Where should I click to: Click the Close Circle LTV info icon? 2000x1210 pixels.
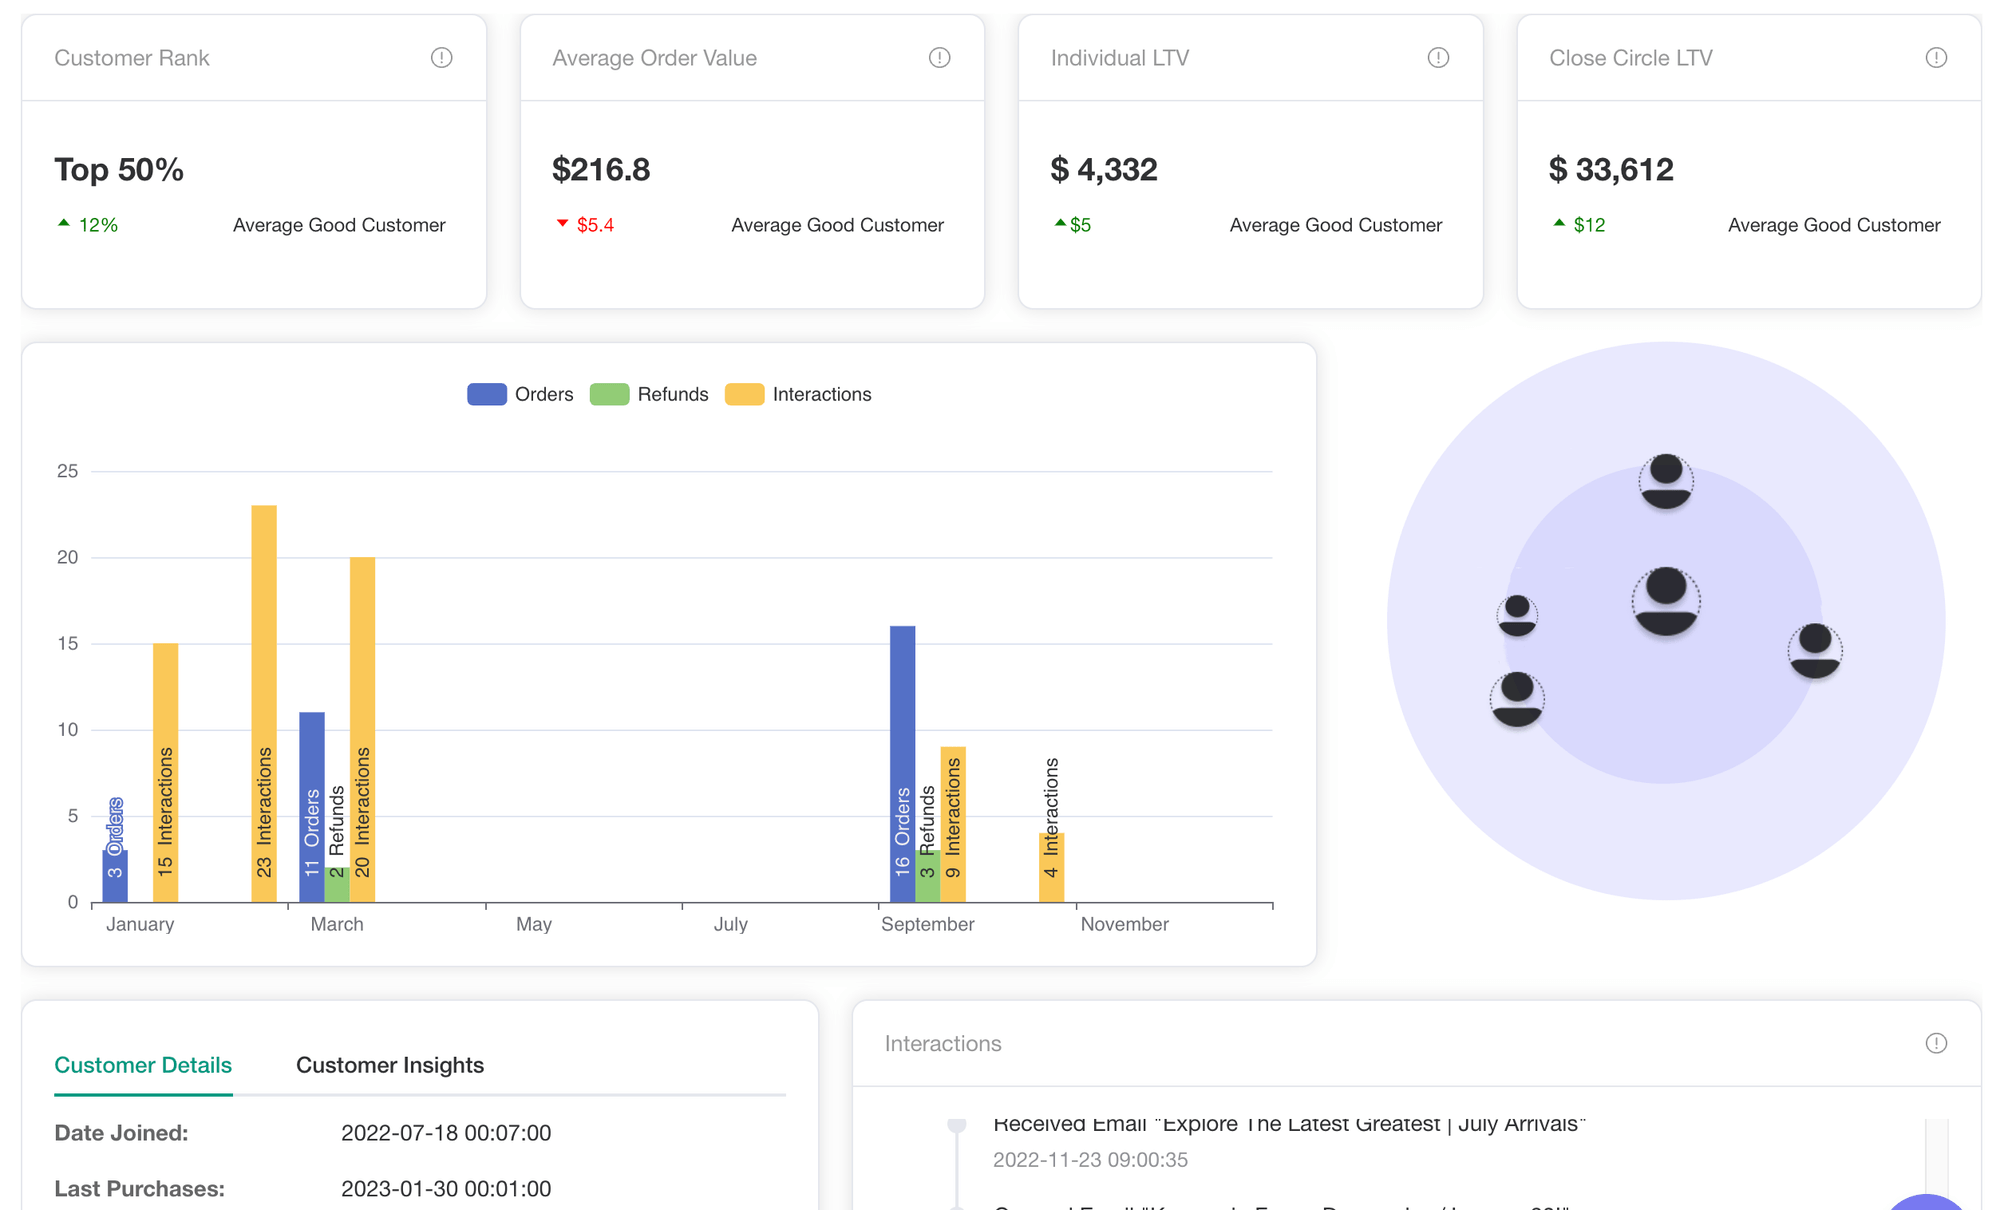pos(1936,58)
